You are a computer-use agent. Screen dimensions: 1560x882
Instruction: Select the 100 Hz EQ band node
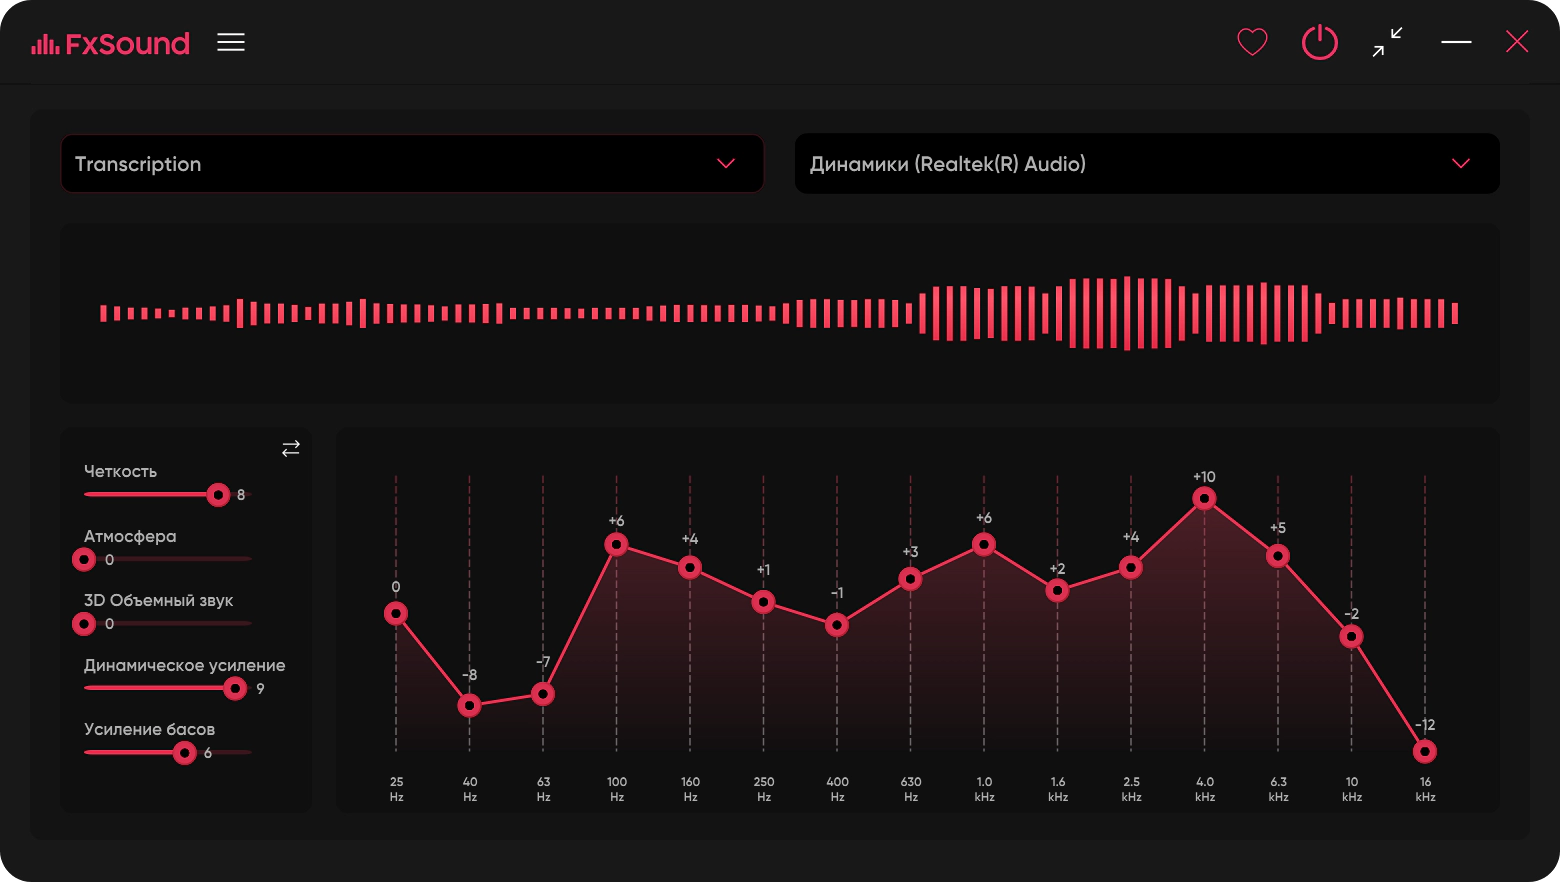pyautogui.click(x=616, y=544)
